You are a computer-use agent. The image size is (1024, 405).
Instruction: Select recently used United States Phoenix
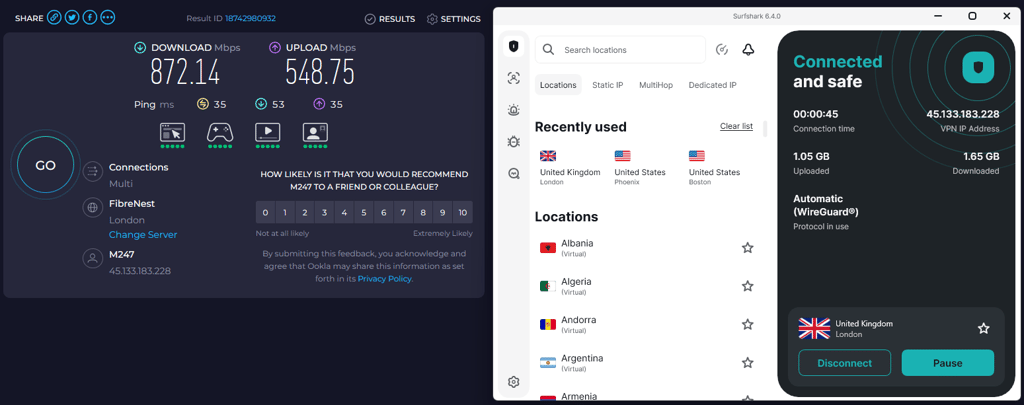pos(640,168)
